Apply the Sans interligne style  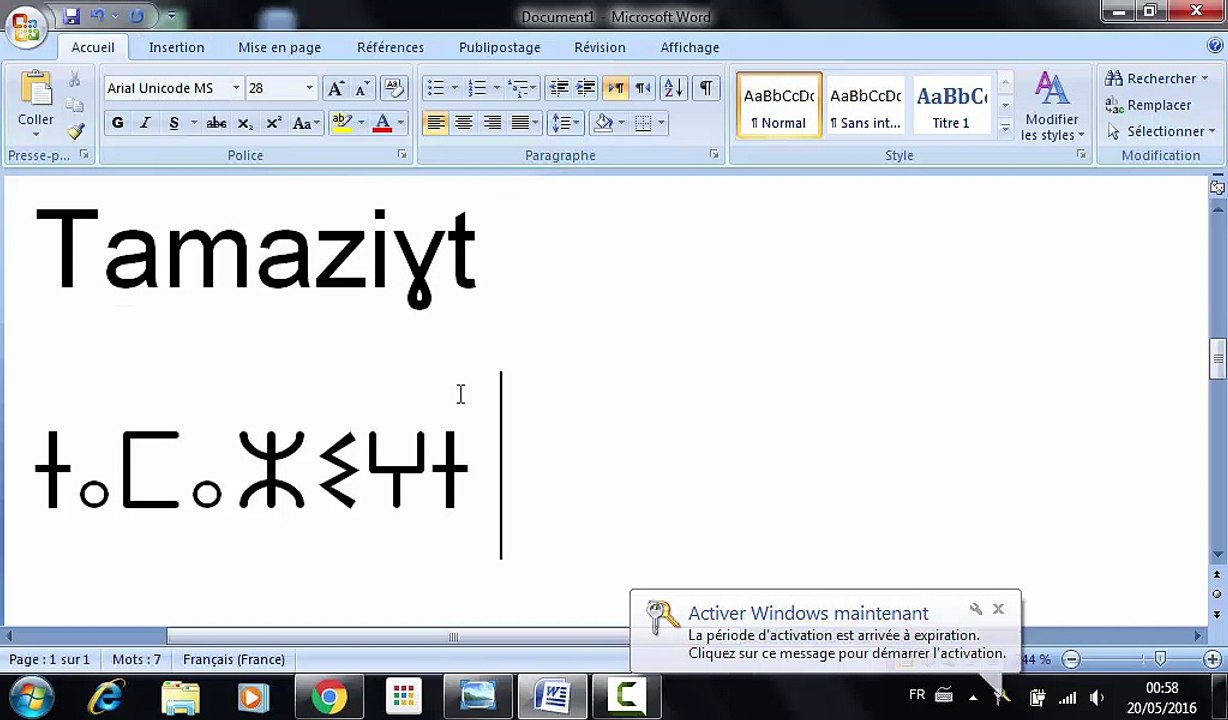865,105
